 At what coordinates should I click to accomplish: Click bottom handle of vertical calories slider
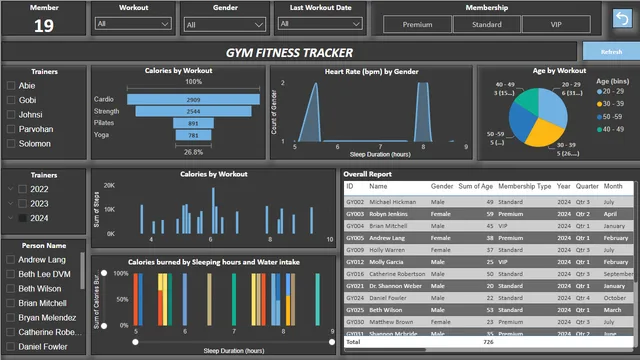[104, 326]
